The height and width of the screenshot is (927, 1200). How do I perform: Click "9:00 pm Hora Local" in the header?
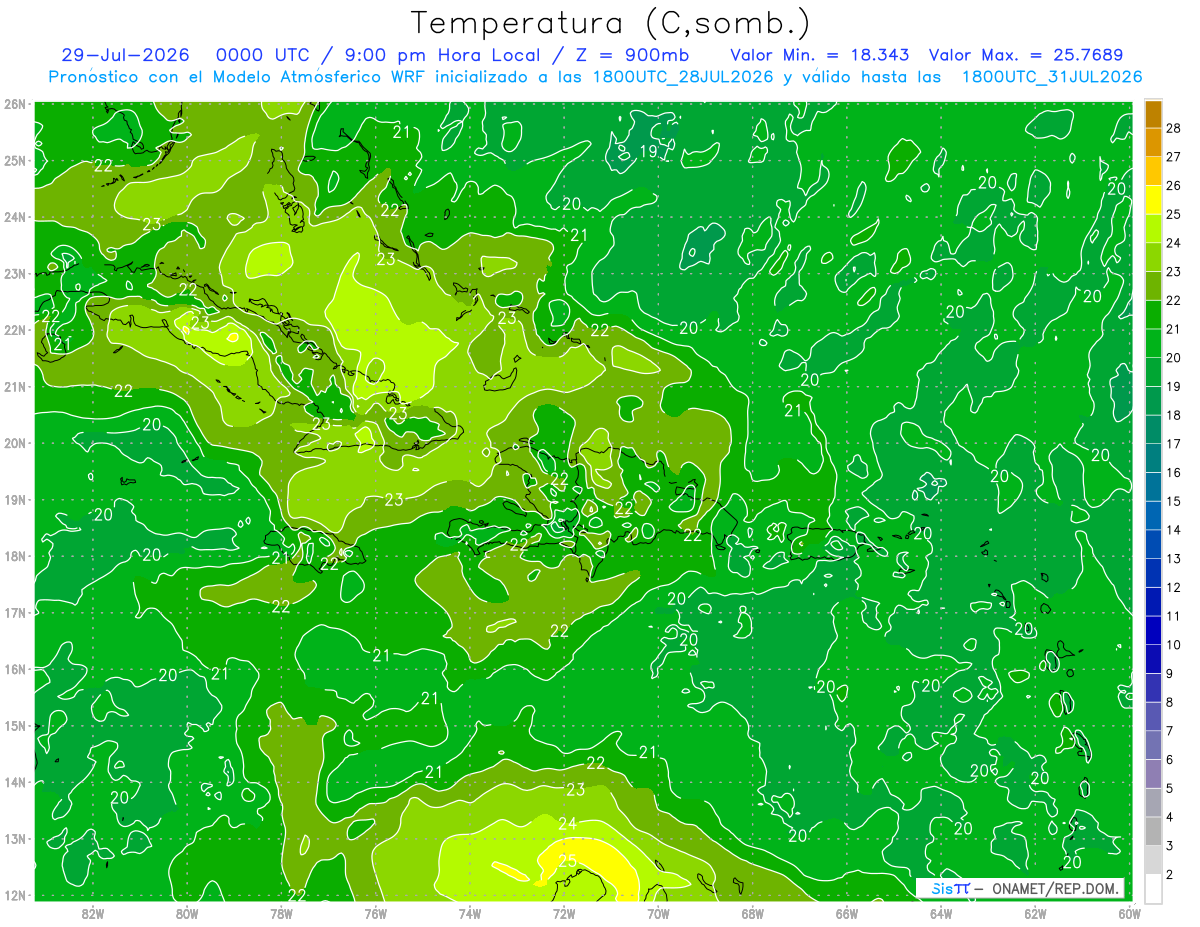coord(441,55)
